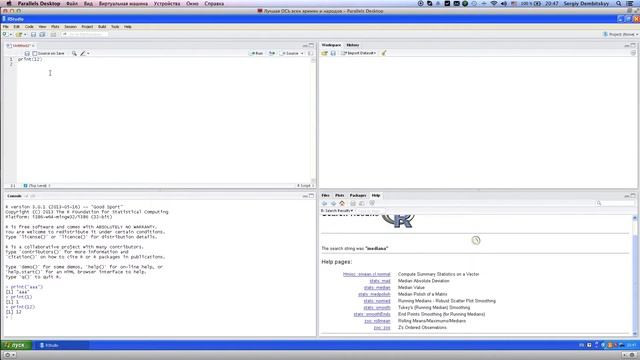Click the Save Workspace disk icon
The image size is (640, 360).
pyautogui.click(x=333, y=53)
